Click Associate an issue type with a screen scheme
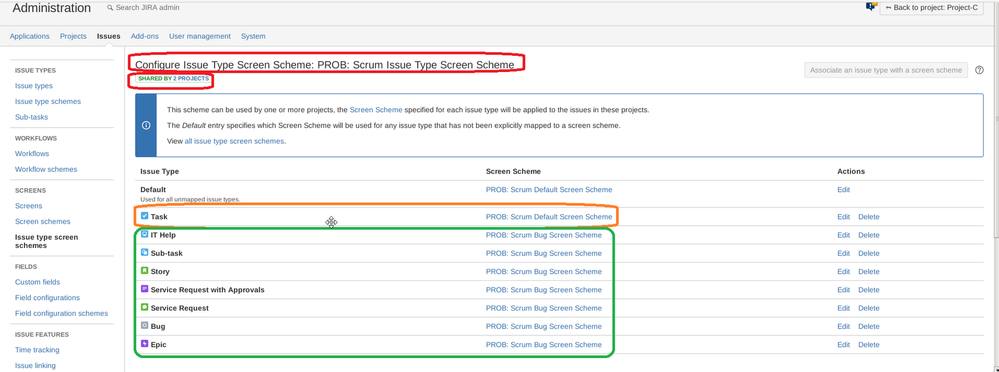 [886, 70]
